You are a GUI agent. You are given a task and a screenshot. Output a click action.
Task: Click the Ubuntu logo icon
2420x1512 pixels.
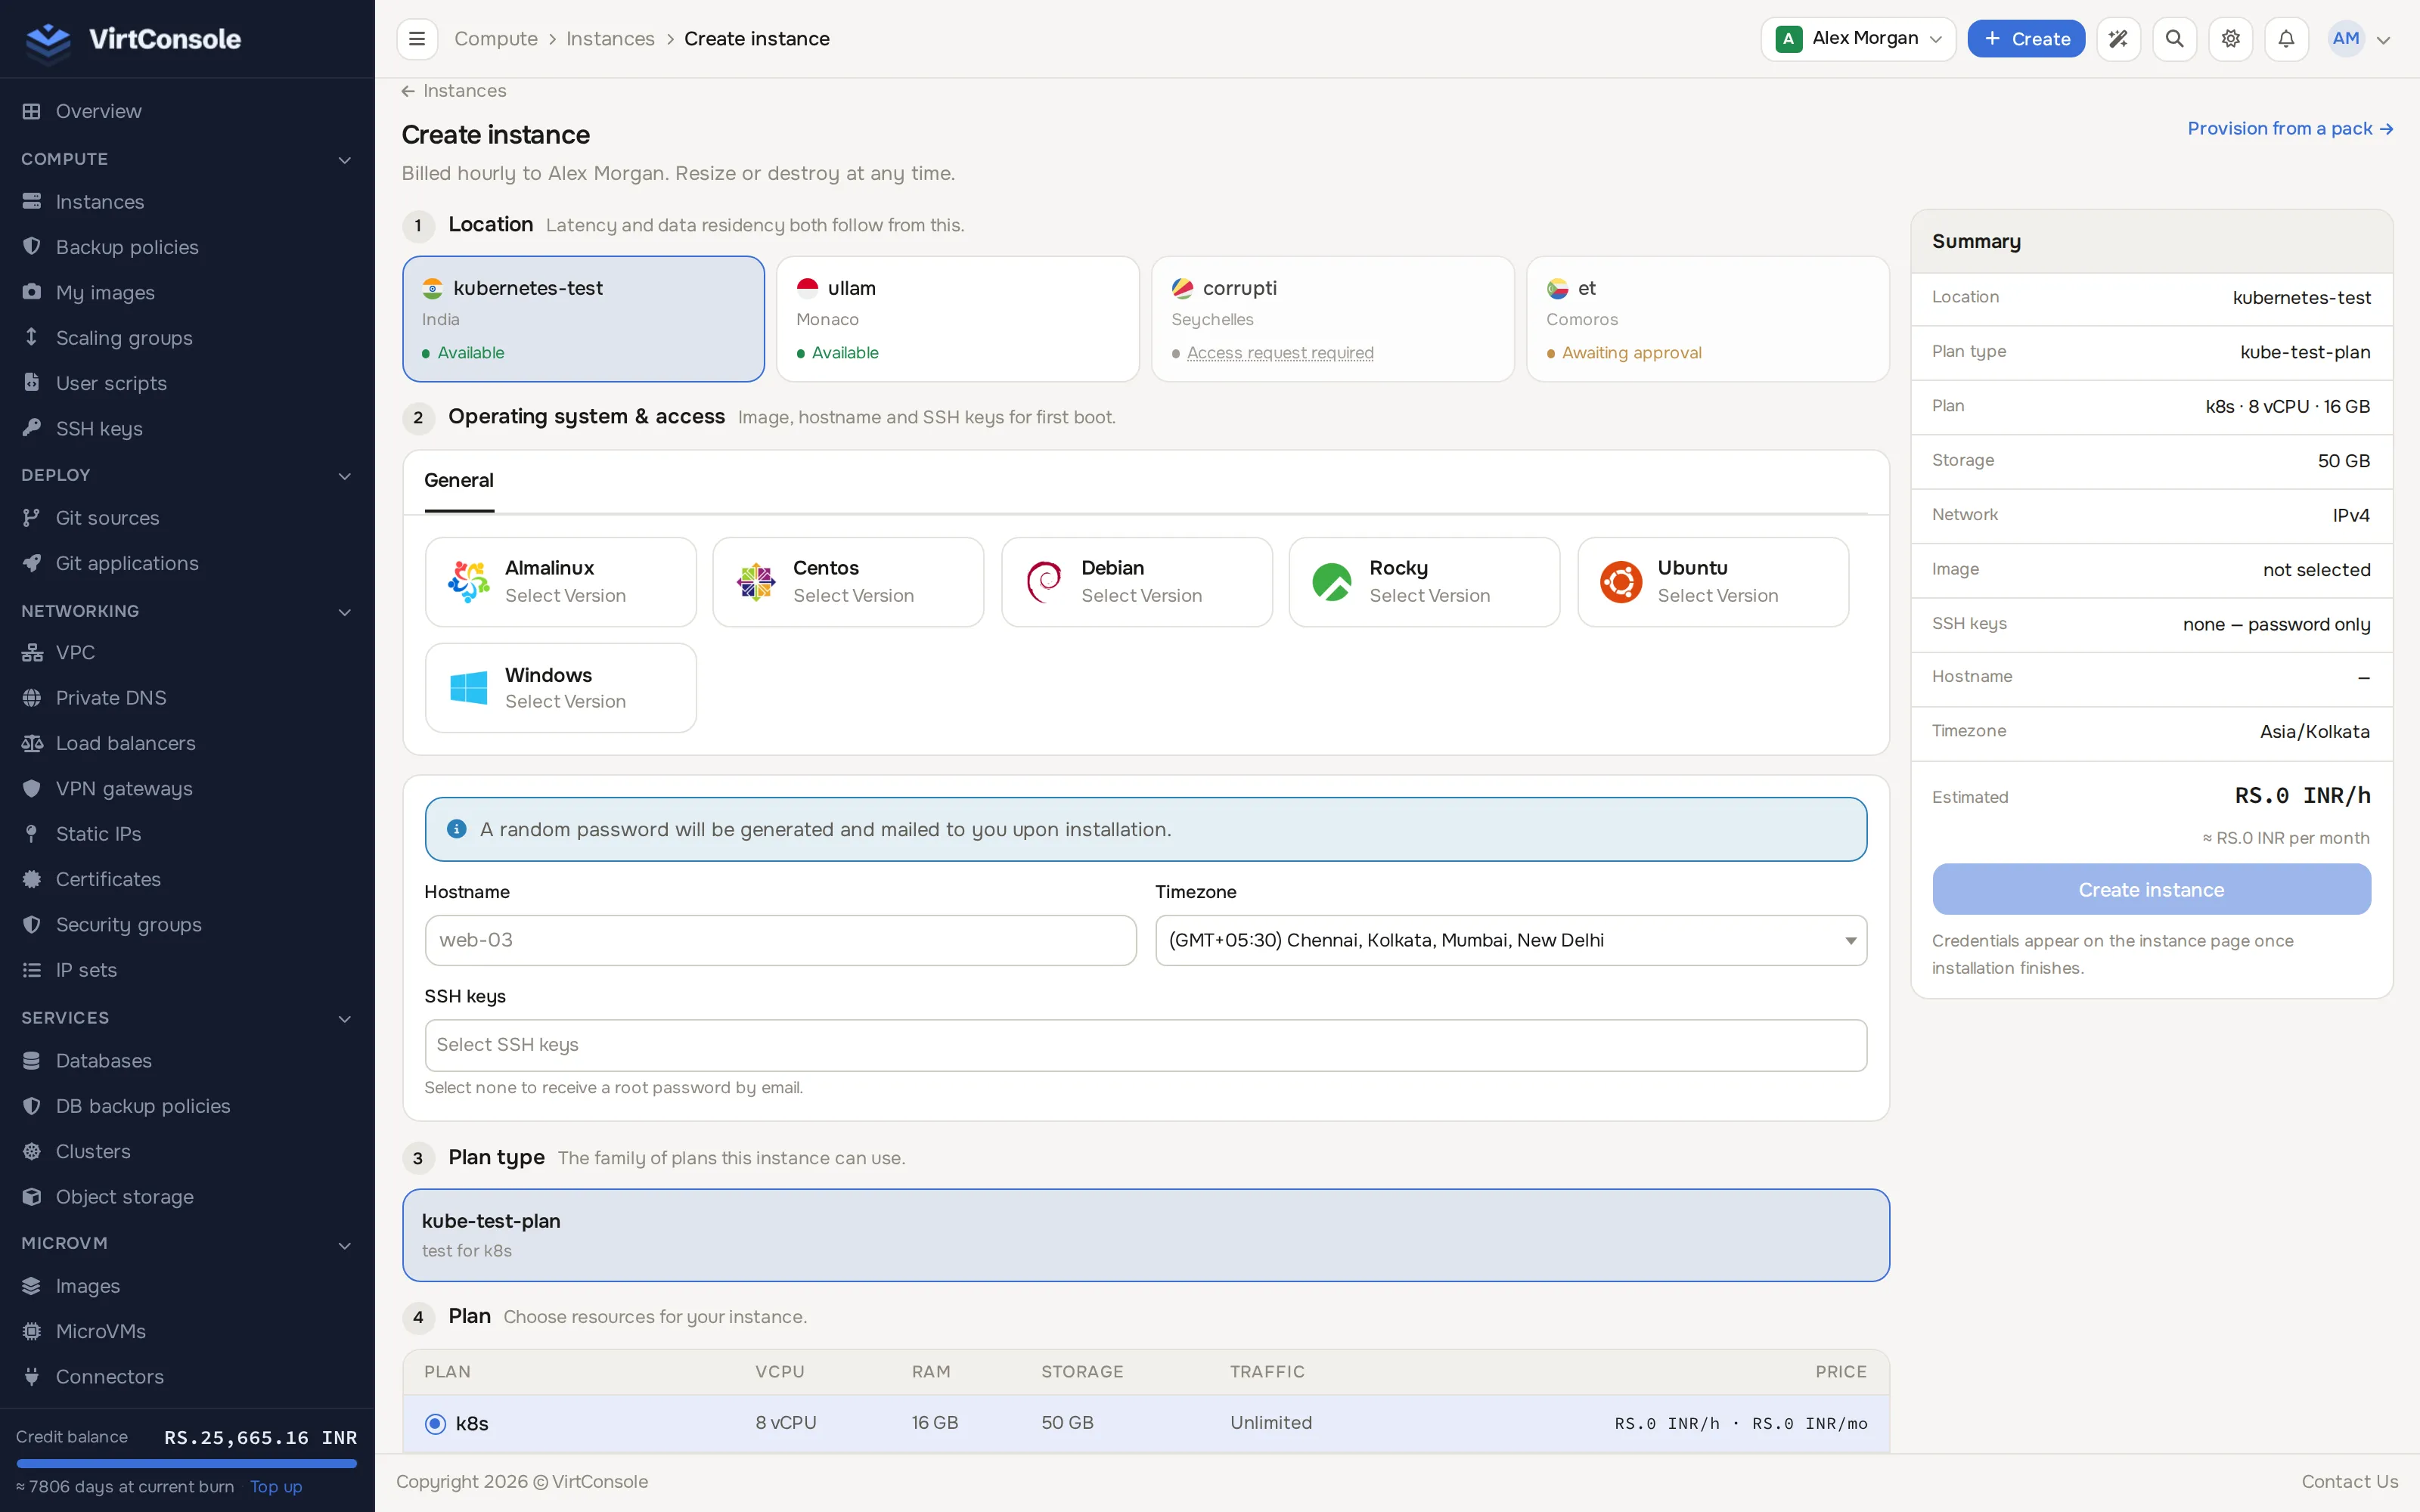(x=1620, y=581)
